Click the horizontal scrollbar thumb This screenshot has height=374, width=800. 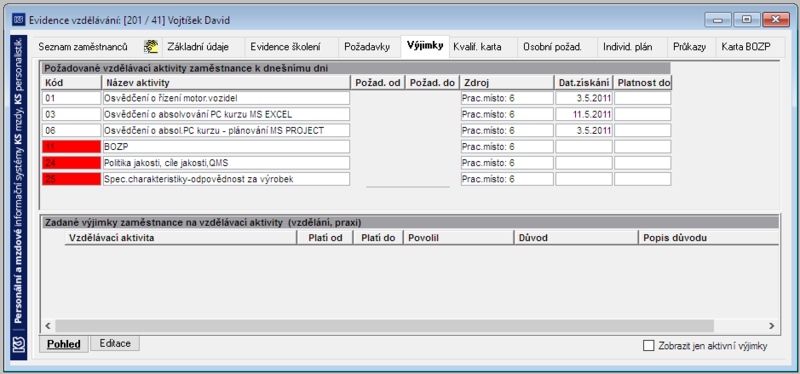[x=385, y=326]
